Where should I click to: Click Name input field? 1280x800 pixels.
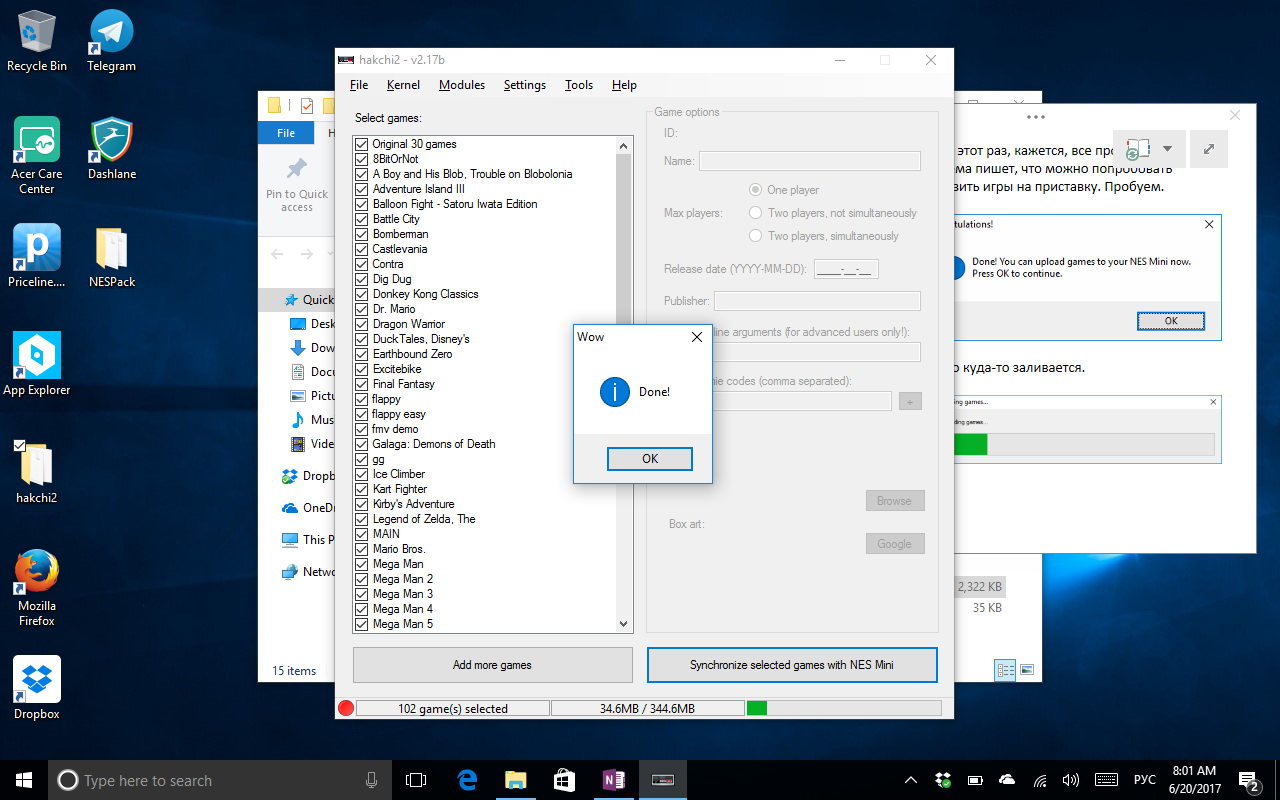click(x=809, y=161)
